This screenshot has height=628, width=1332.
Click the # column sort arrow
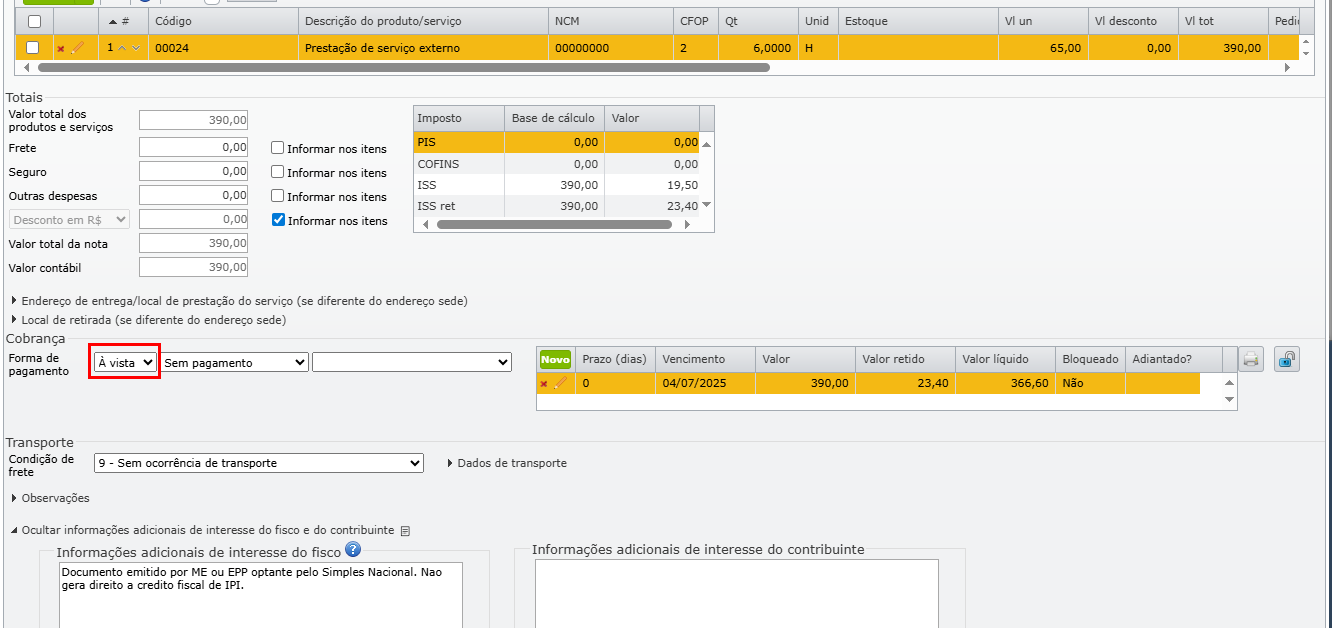112,21
